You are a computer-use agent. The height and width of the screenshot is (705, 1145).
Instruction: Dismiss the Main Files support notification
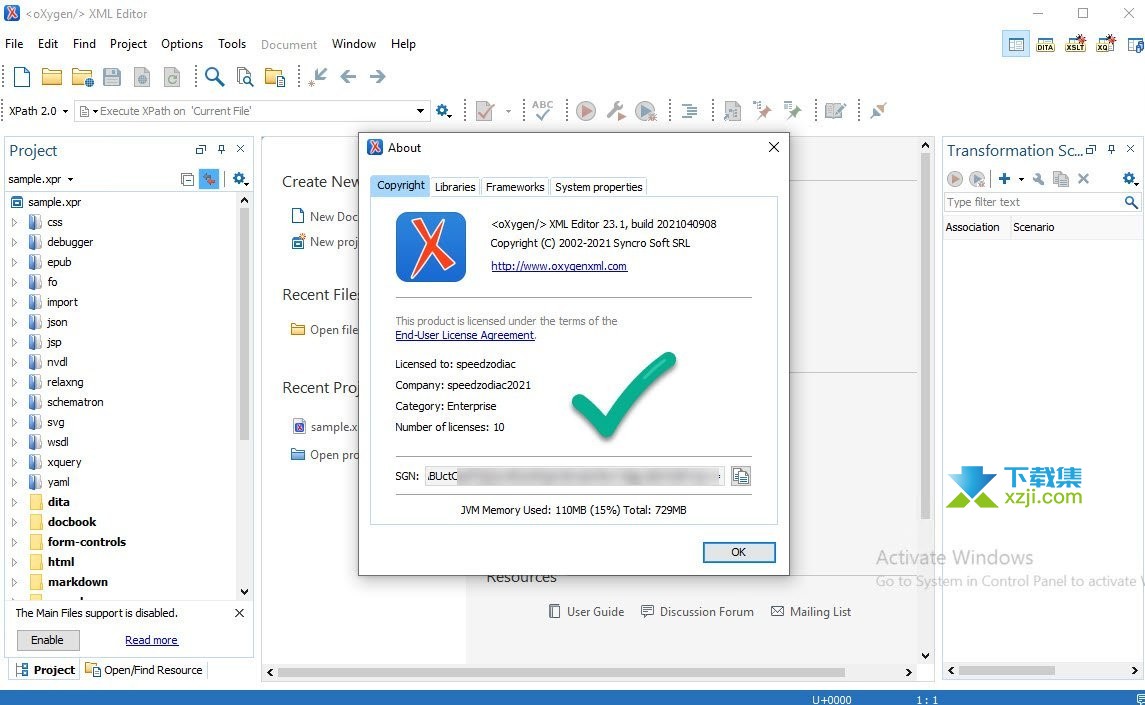pos(240,613)
